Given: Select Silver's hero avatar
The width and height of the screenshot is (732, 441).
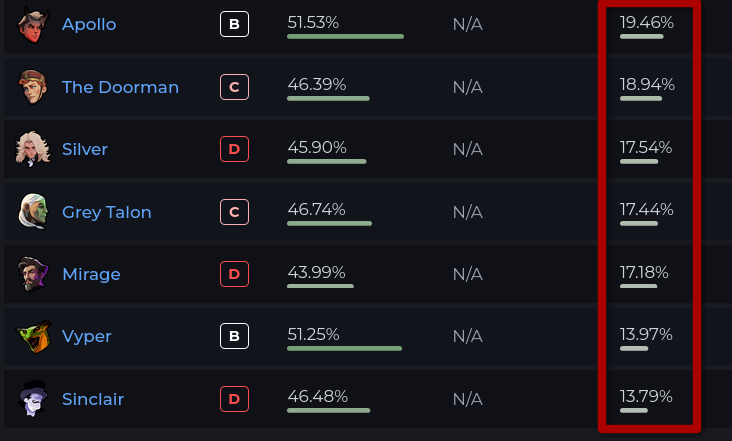Looking at the screenshot, I should [x=33, y=149].
